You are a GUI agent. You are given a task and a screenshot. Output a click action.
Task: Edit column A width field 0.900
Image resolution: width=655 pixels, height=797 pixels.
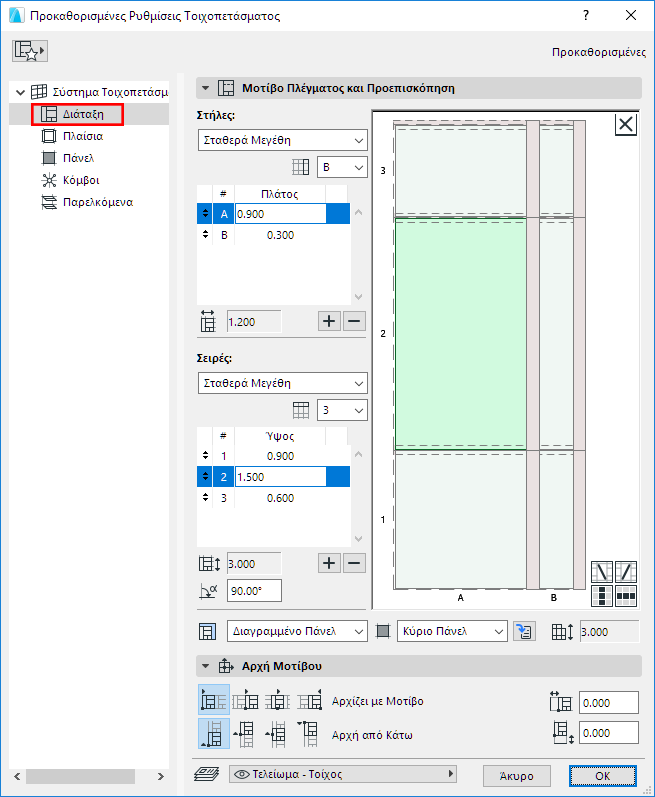click(x=280, y=214)
